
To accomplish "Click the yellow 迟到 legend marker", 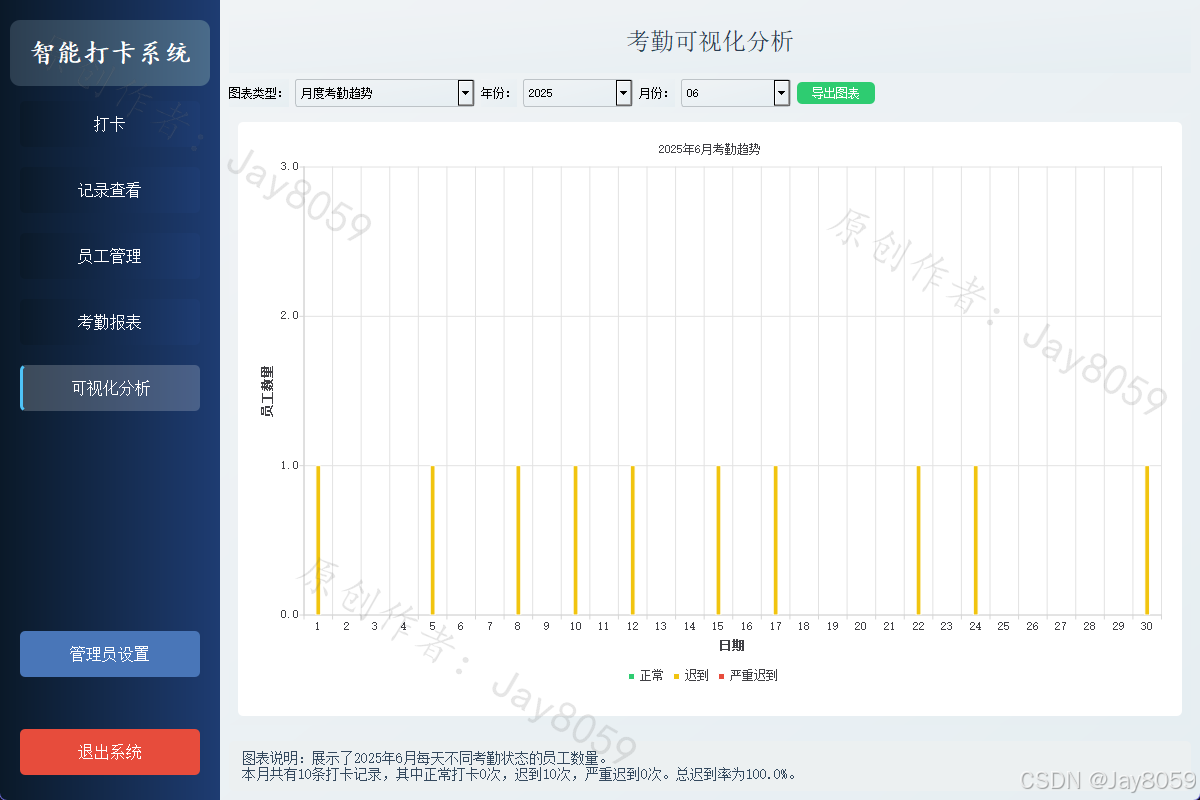I will pos(676,676).
